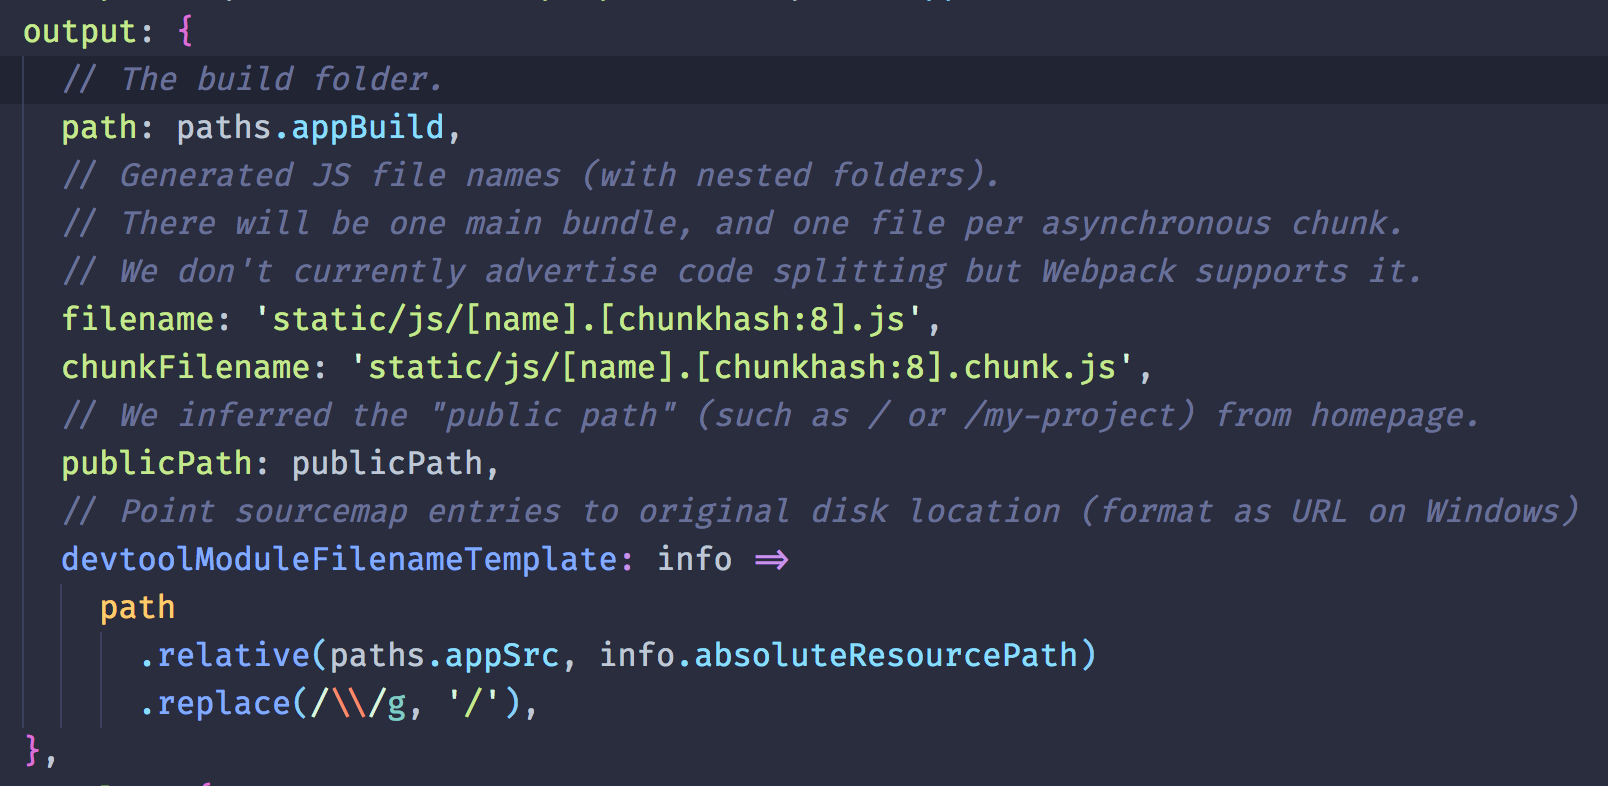Click the comment 'The build folder.'
1608x786 pixels.
coord(252,80)
